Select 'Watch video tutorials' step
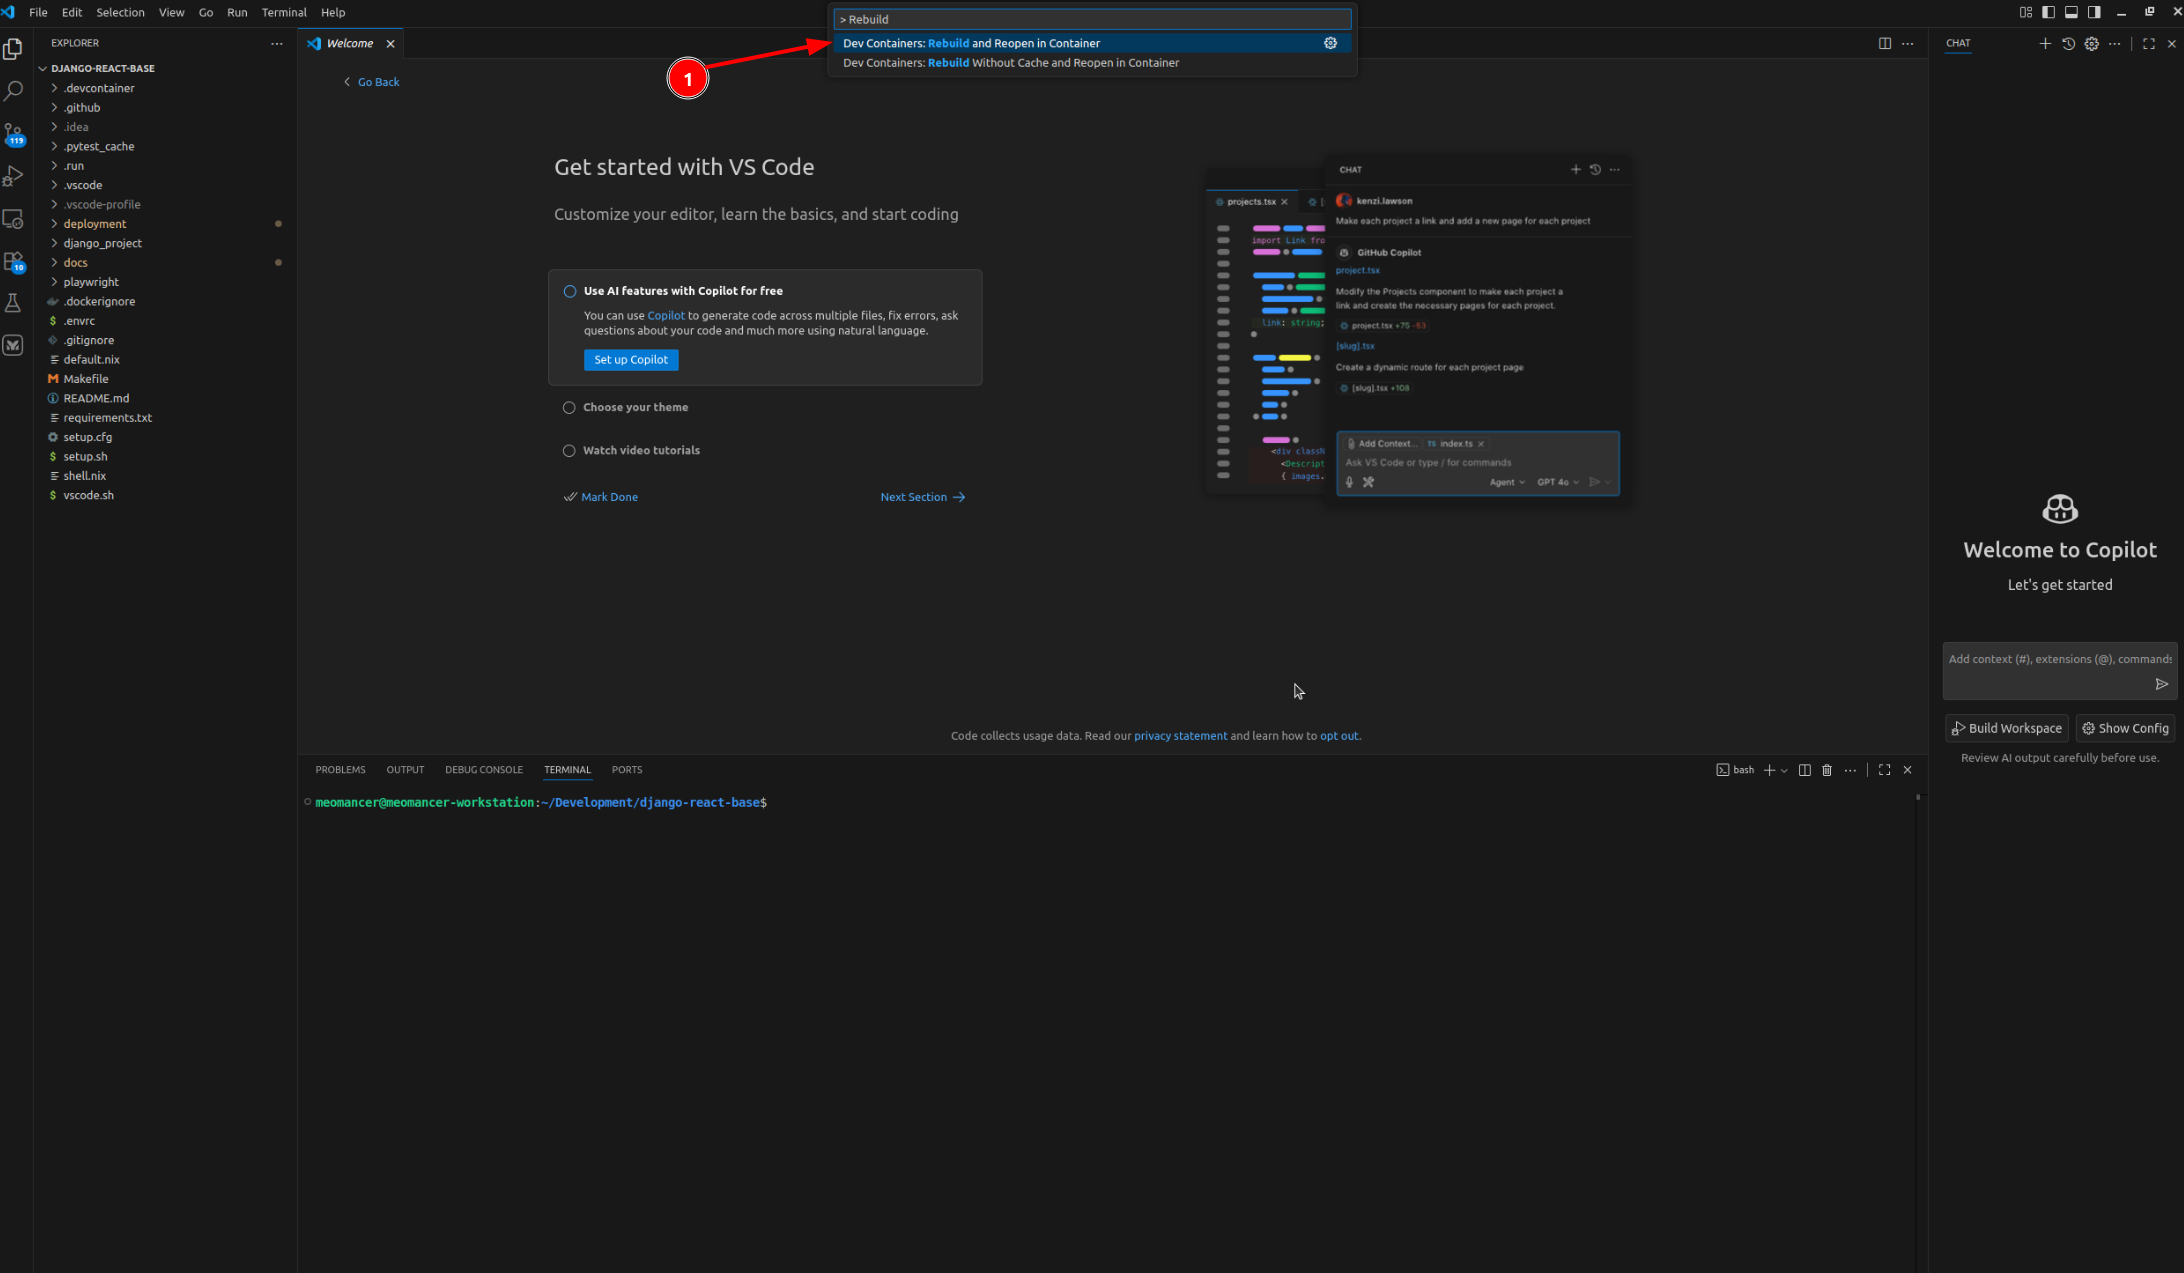This screenshot has width=2184, height=1273. tap(641, 450)
